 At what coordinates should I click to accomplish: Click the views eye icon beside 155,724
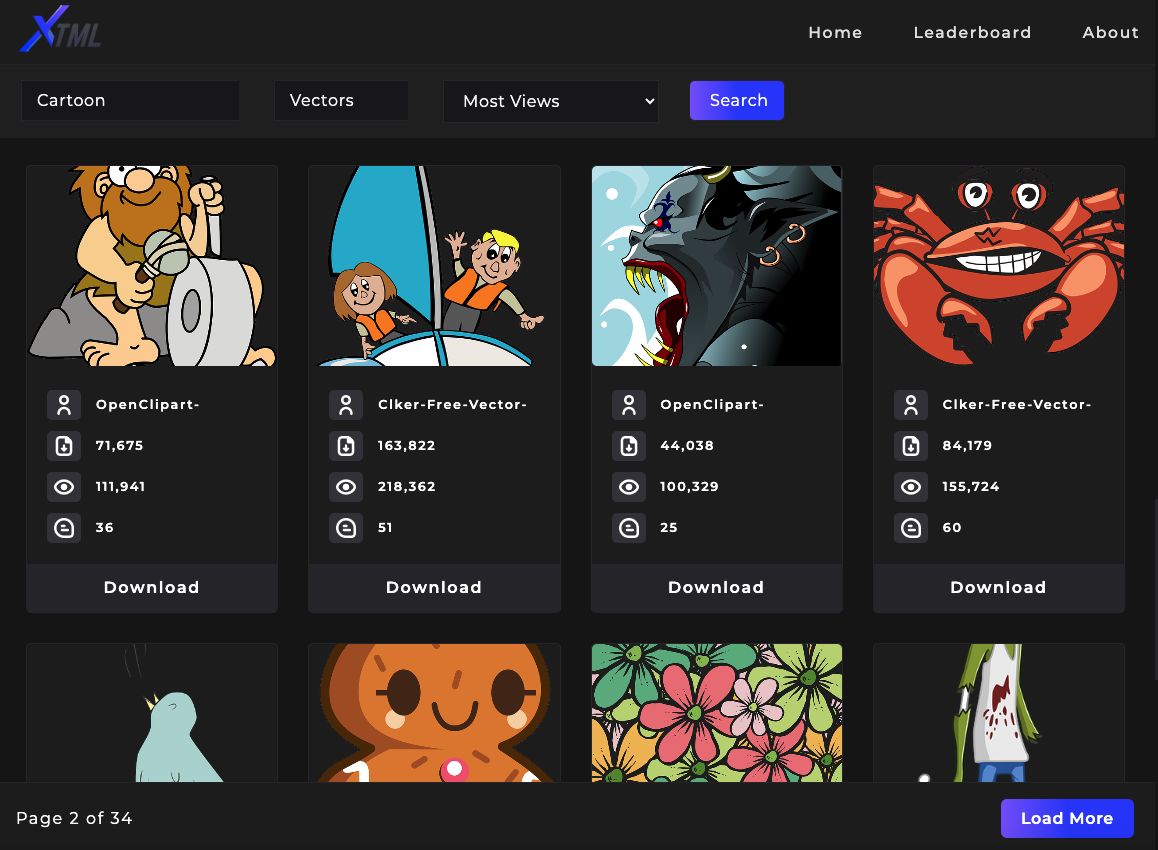click(x=911, y=487)
